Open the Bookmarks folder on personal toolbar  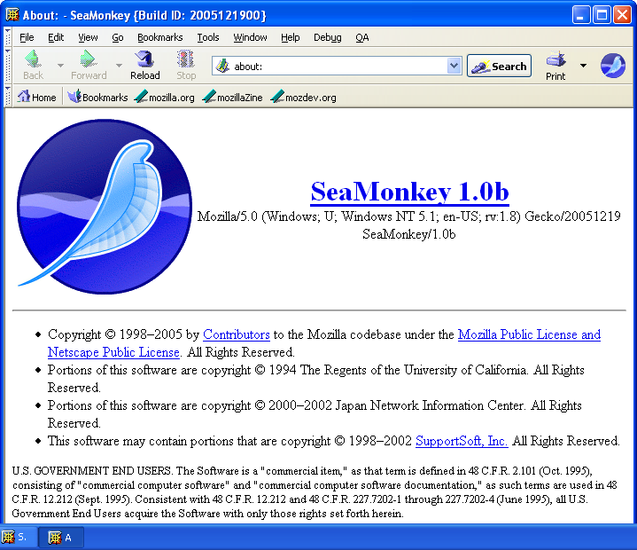(x=98, y=97)
